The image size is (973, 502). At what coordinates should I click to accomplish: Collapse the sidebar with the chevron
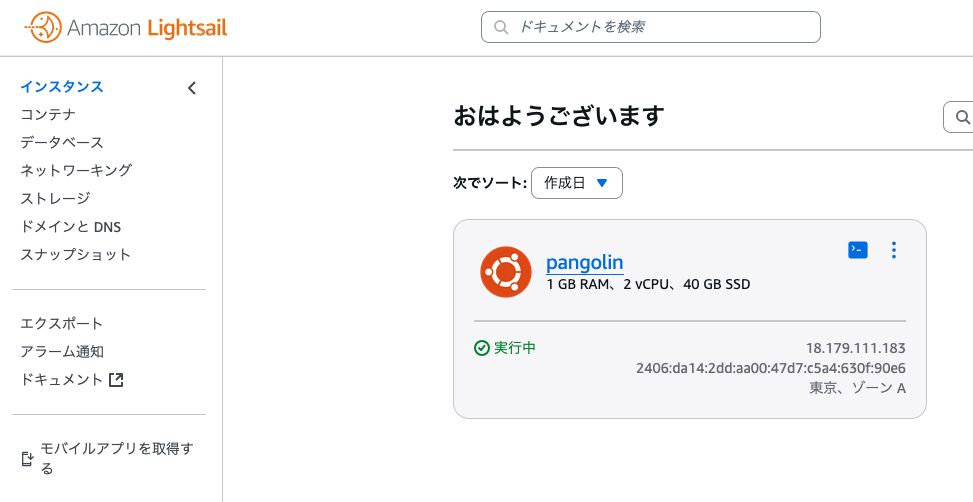click(192, 88)
